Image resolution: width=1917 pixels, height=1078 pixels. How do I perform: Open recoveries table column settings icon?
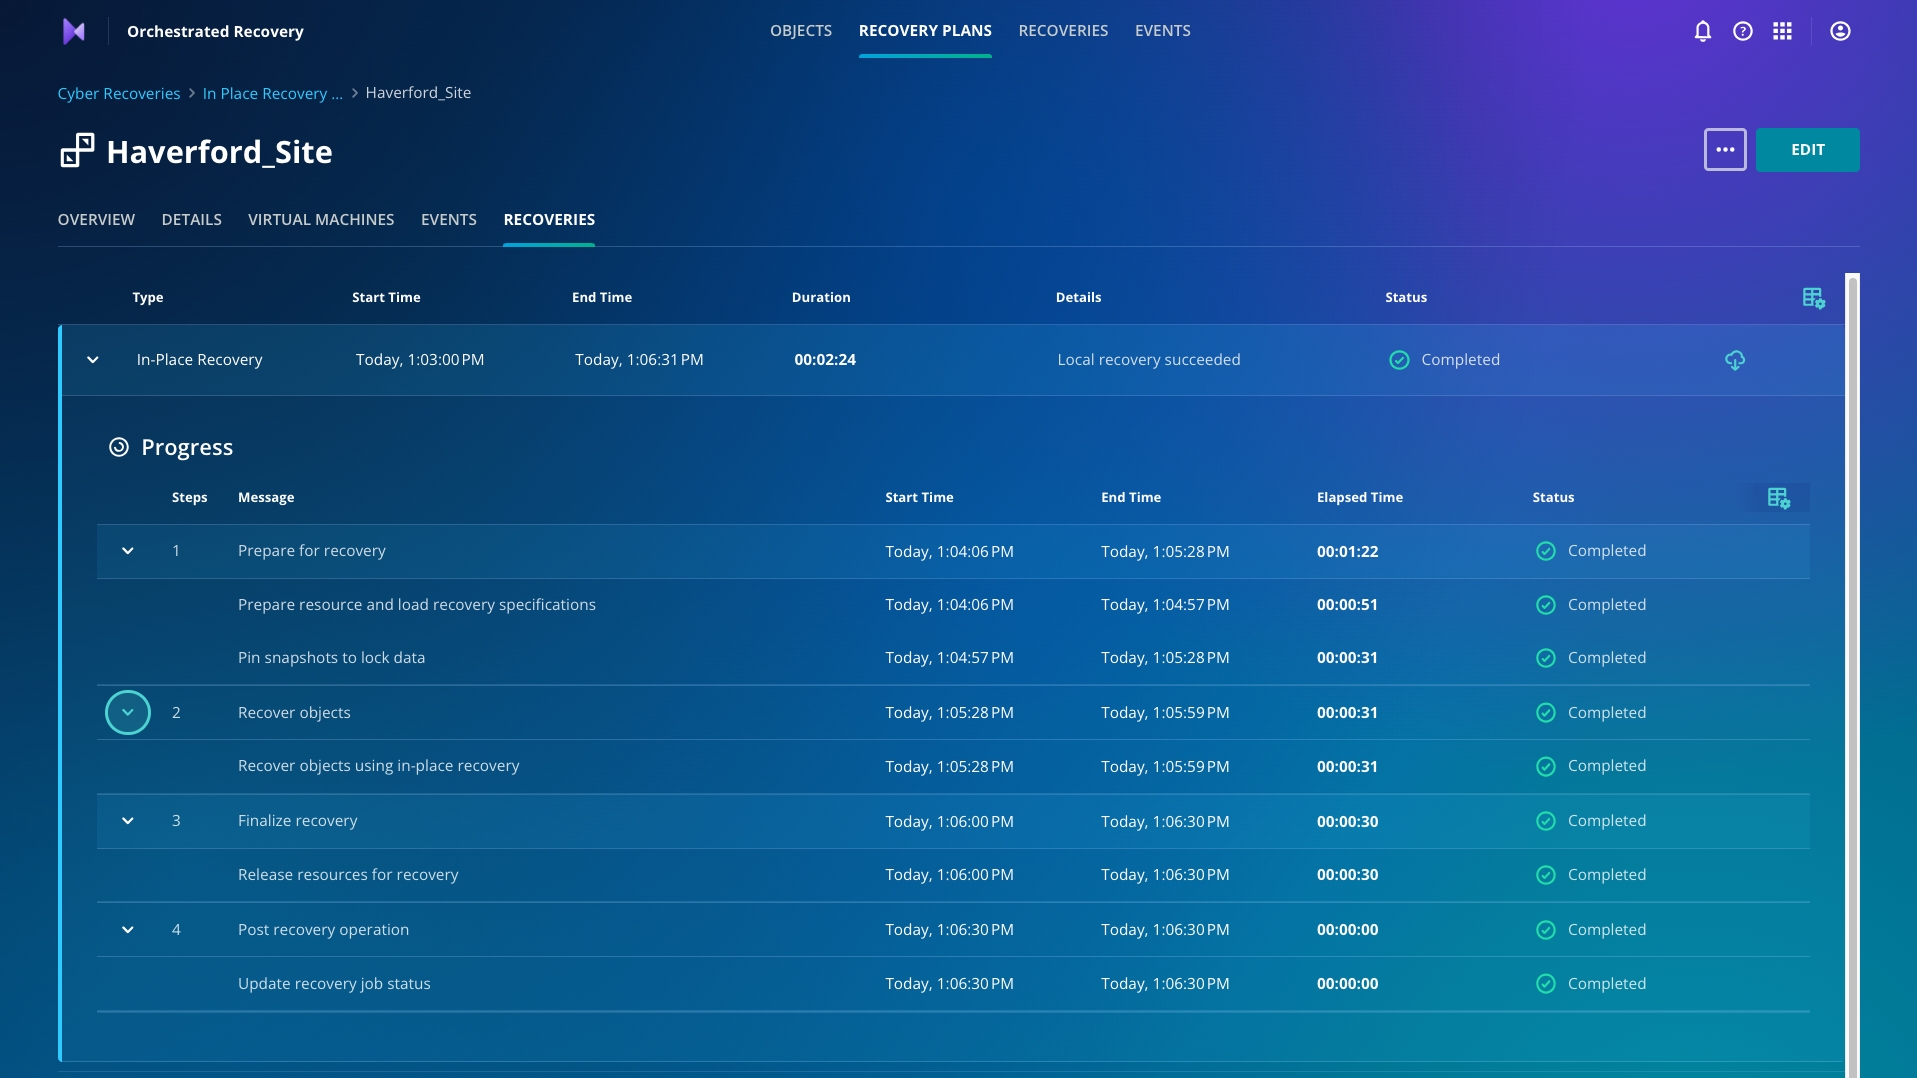[1812, 298]
